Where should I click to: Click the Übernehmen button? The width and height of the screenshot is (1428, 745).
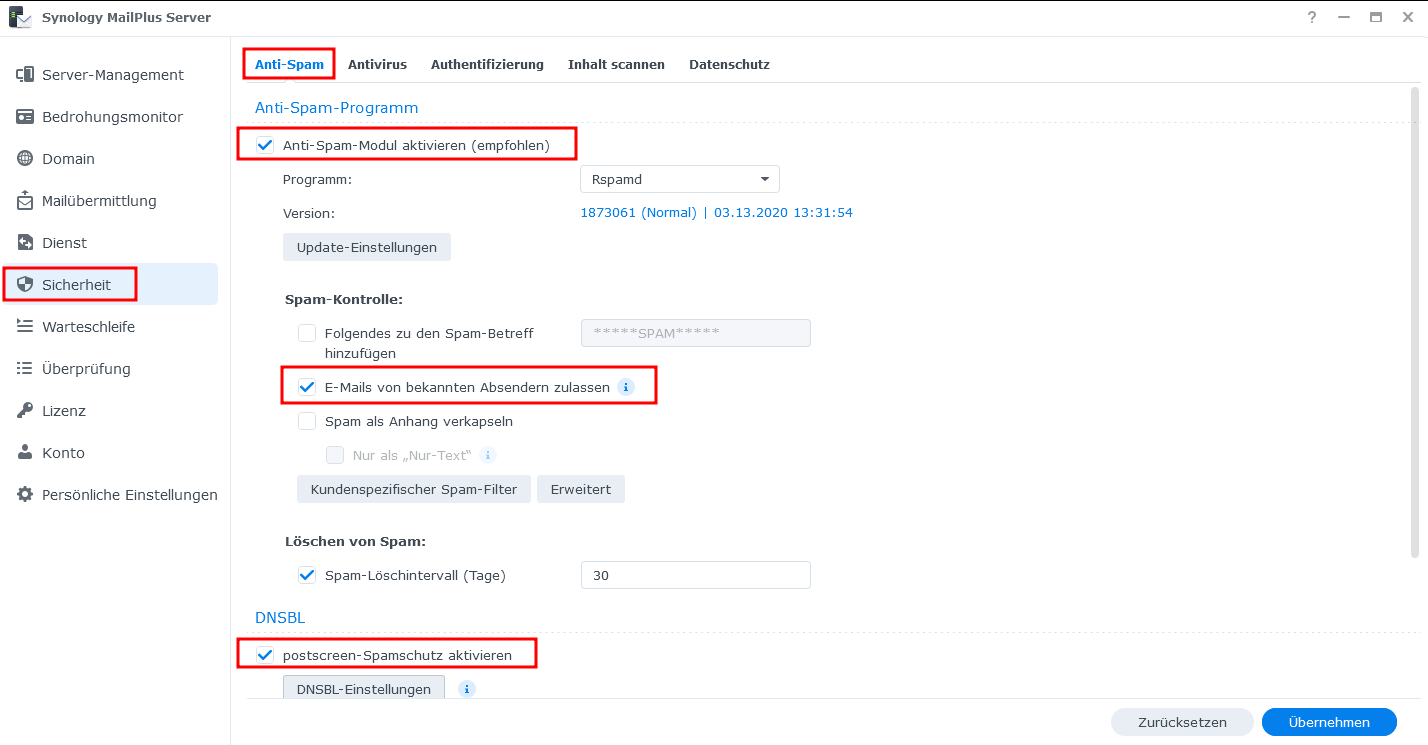click(x=1328, y=722)
